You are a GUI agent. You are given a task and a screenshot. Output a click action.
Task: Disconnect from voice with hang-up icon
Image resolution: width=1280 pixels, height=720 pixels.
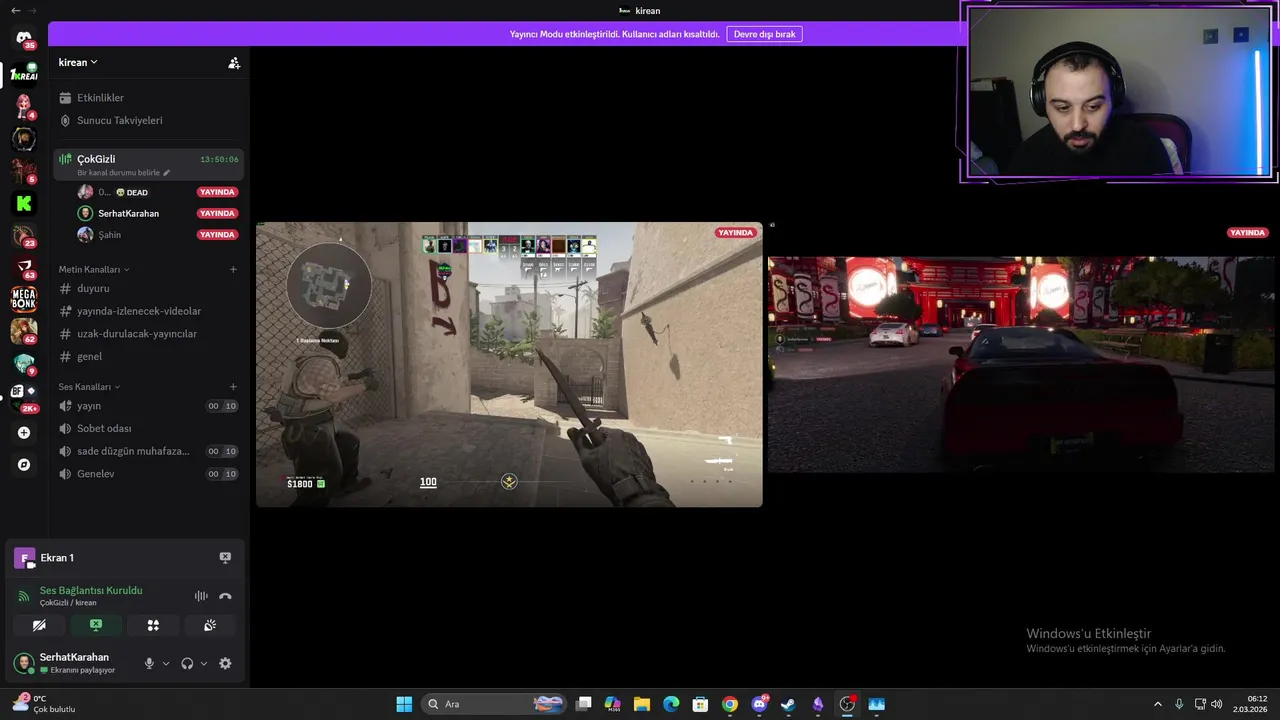pos(225,596)
